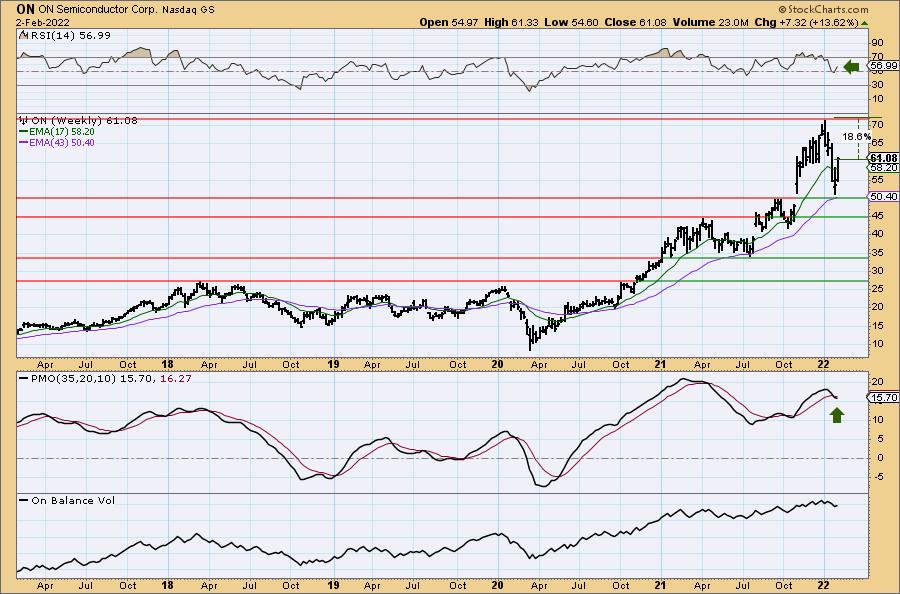
Task: Click the 50.40 EMA price tag
Action: [883, 196]
